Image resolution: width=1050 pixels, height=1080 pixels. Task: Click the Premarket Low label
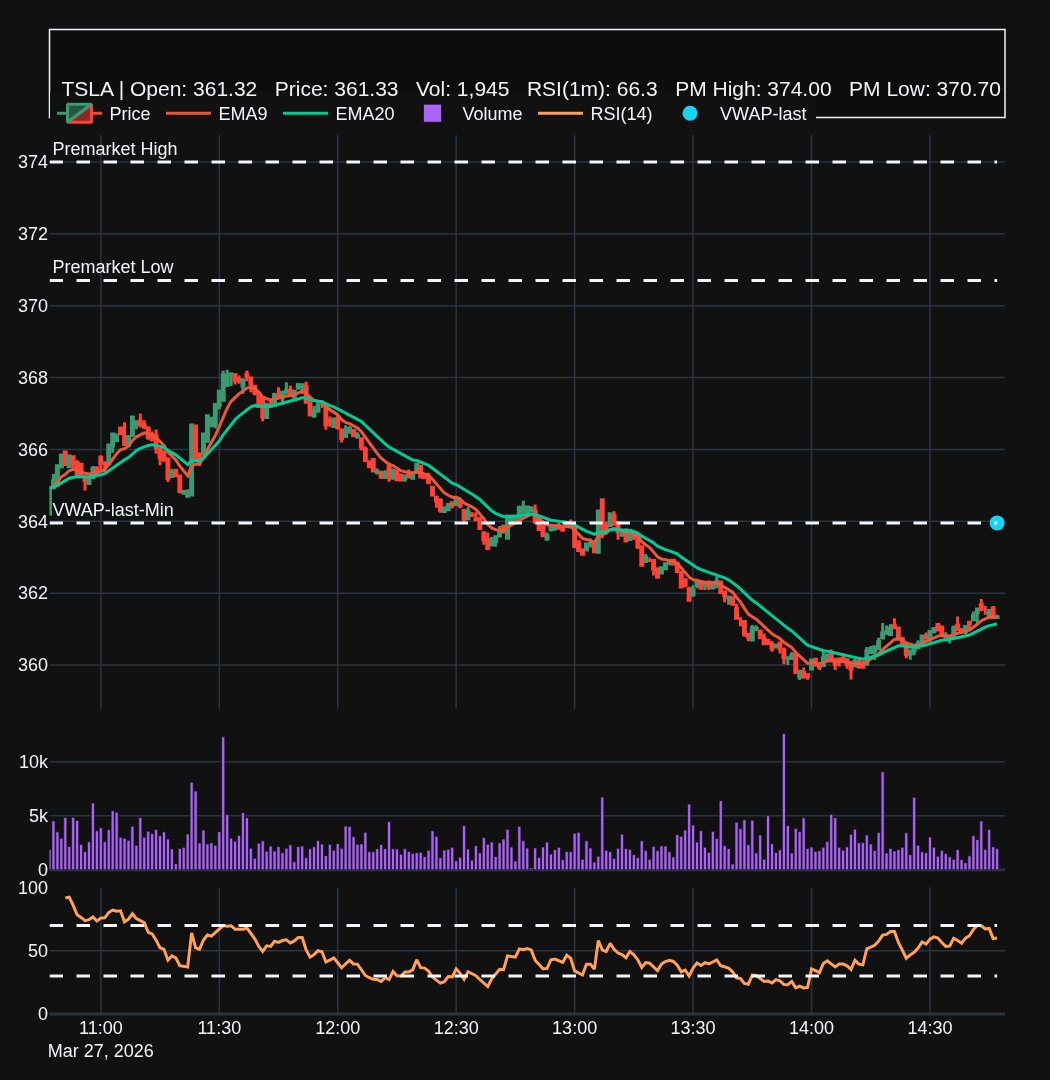[x=113, y=267]
